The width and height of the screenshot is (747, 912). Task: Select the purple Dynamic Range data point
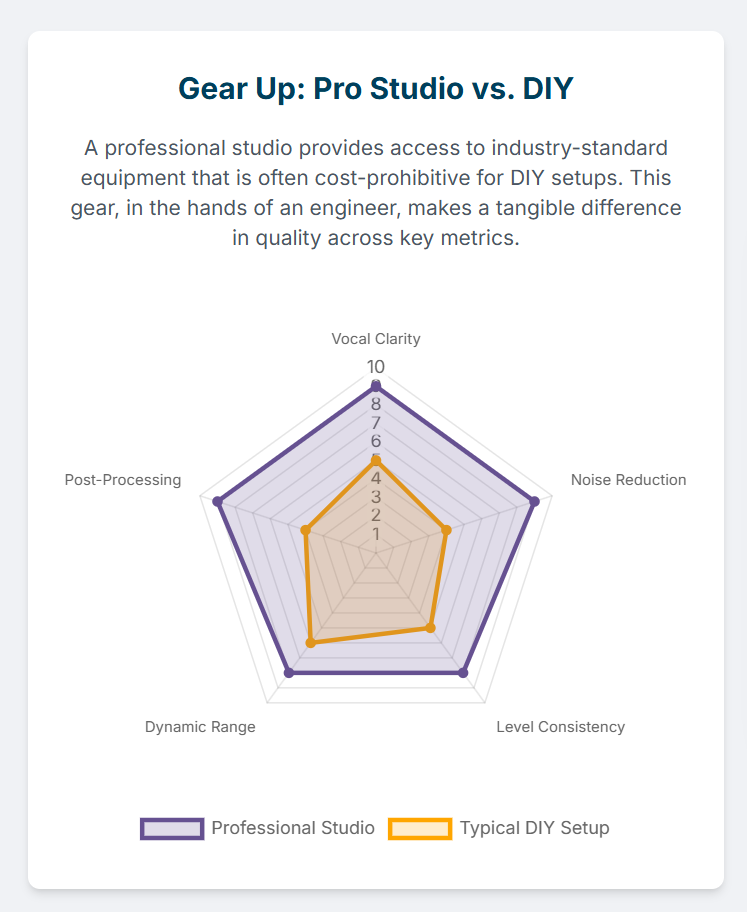click(289, 673)
